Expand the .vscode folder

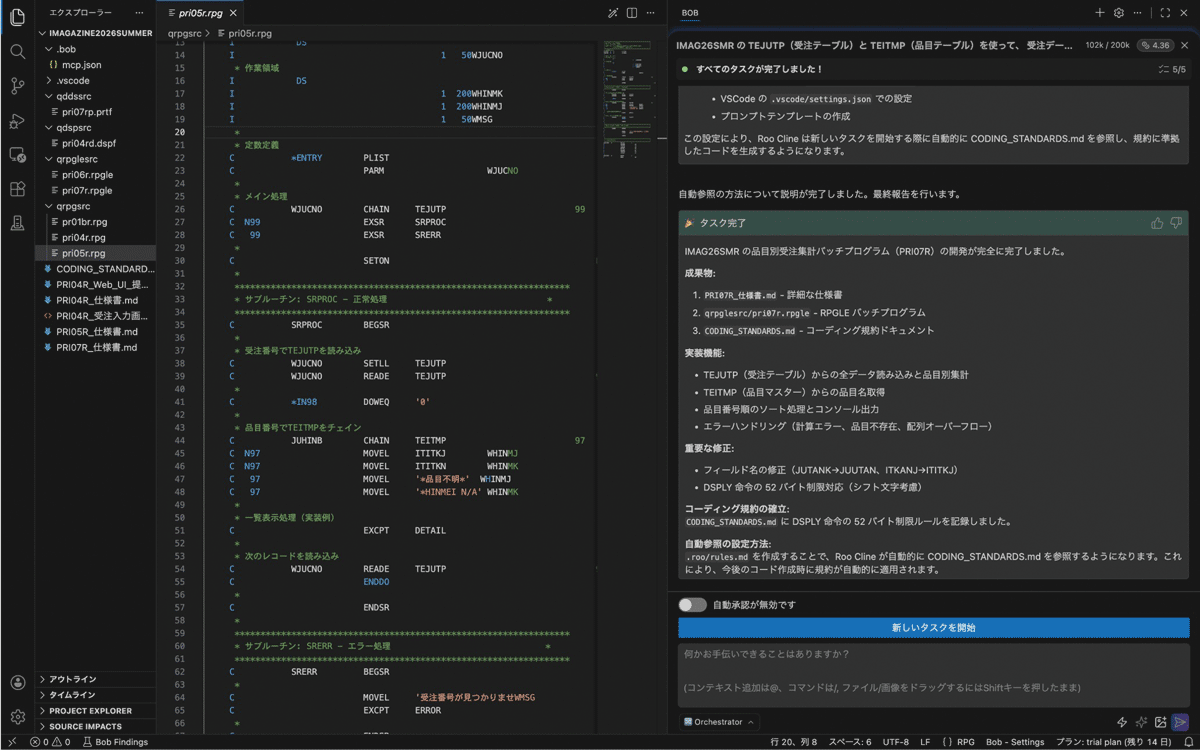[95, 80]
